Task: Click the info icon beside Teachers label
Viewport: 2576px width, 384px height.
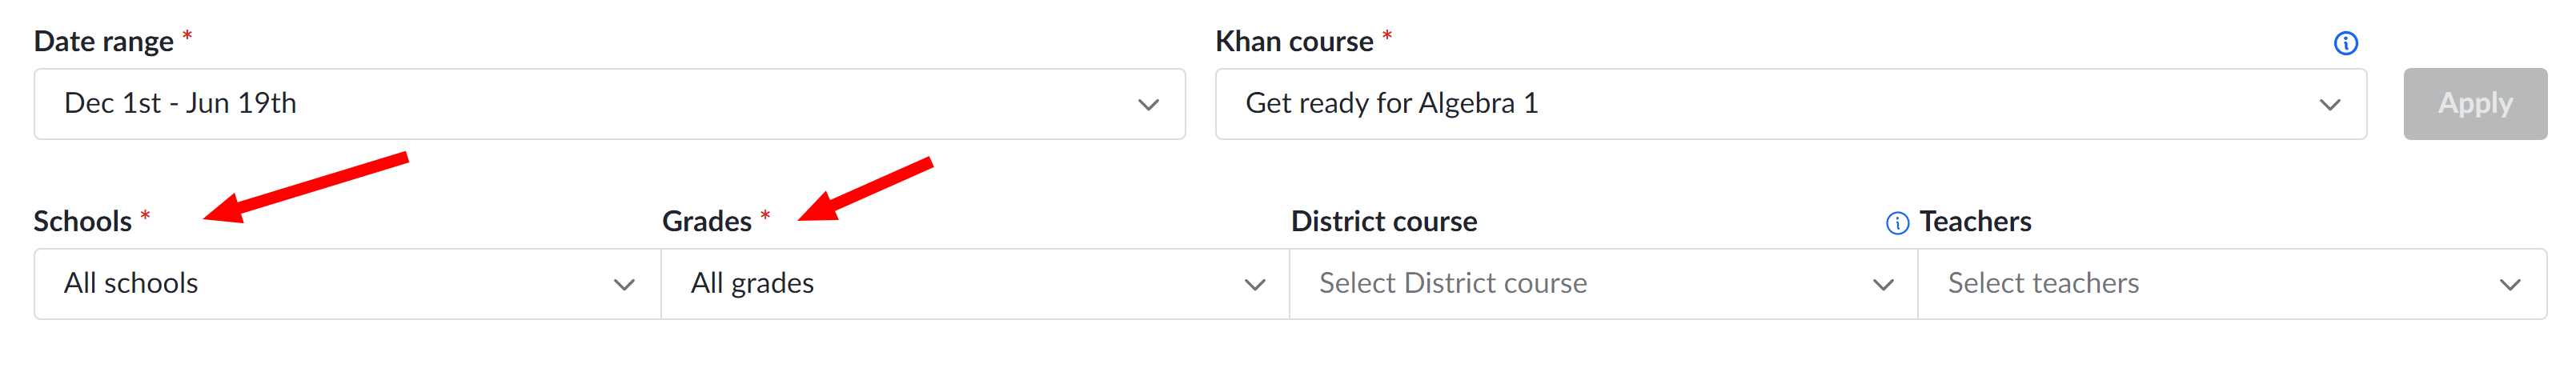Action: [1897, 223]
